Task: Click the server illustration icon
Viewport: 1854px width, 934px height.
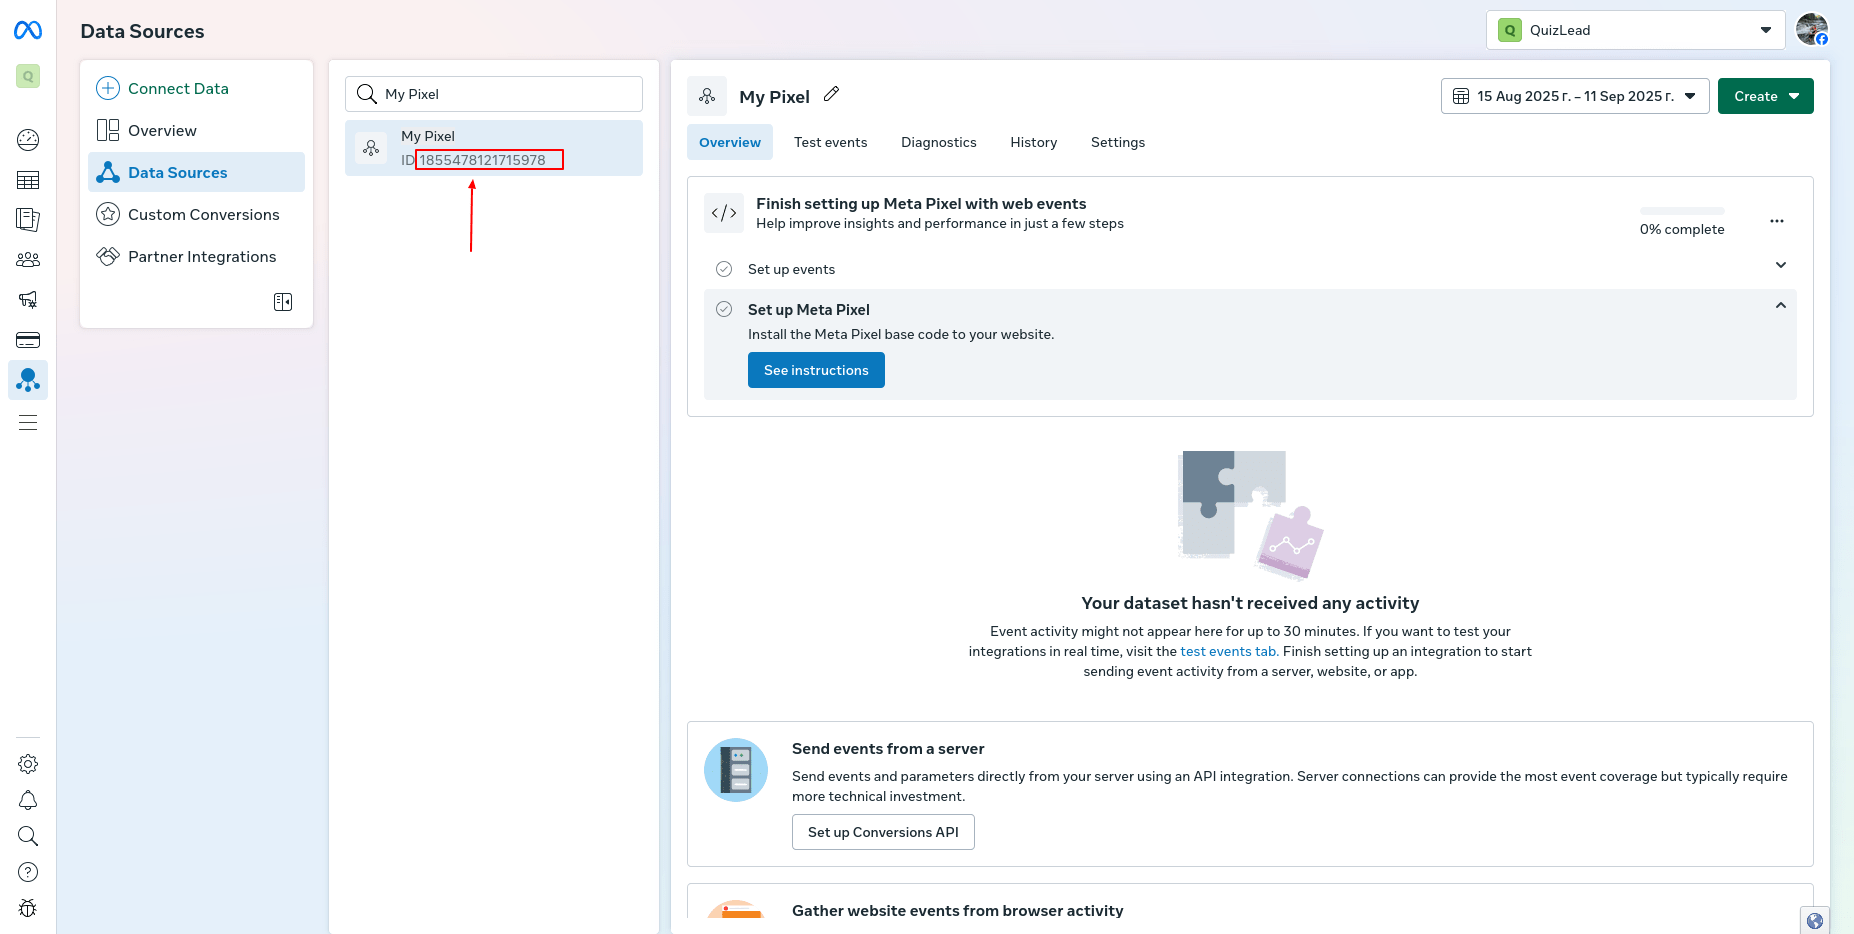Action: [x=736, y=770]
